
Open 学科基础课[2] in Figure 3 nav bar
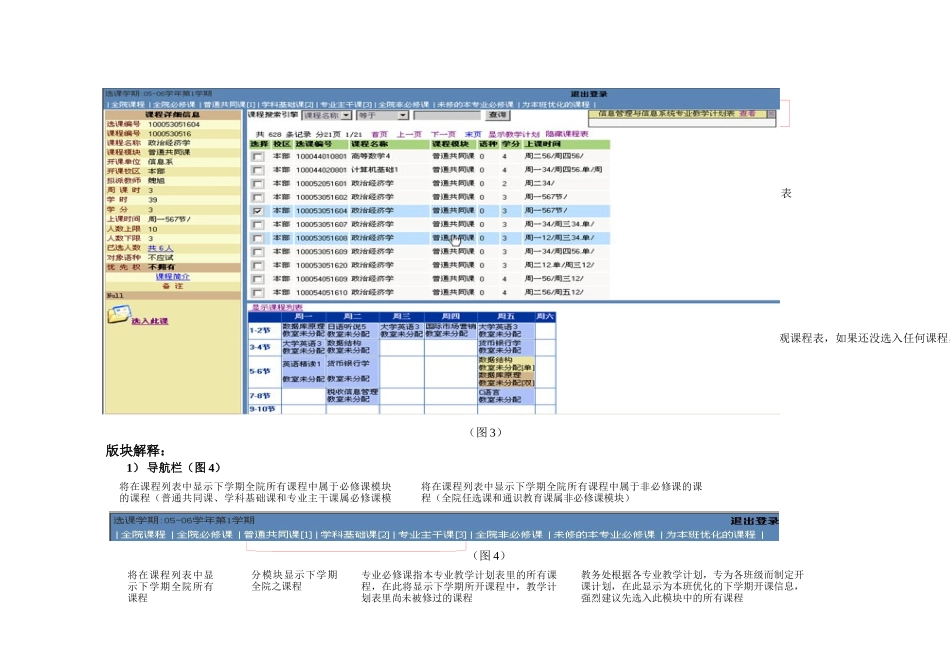(287, 104)
